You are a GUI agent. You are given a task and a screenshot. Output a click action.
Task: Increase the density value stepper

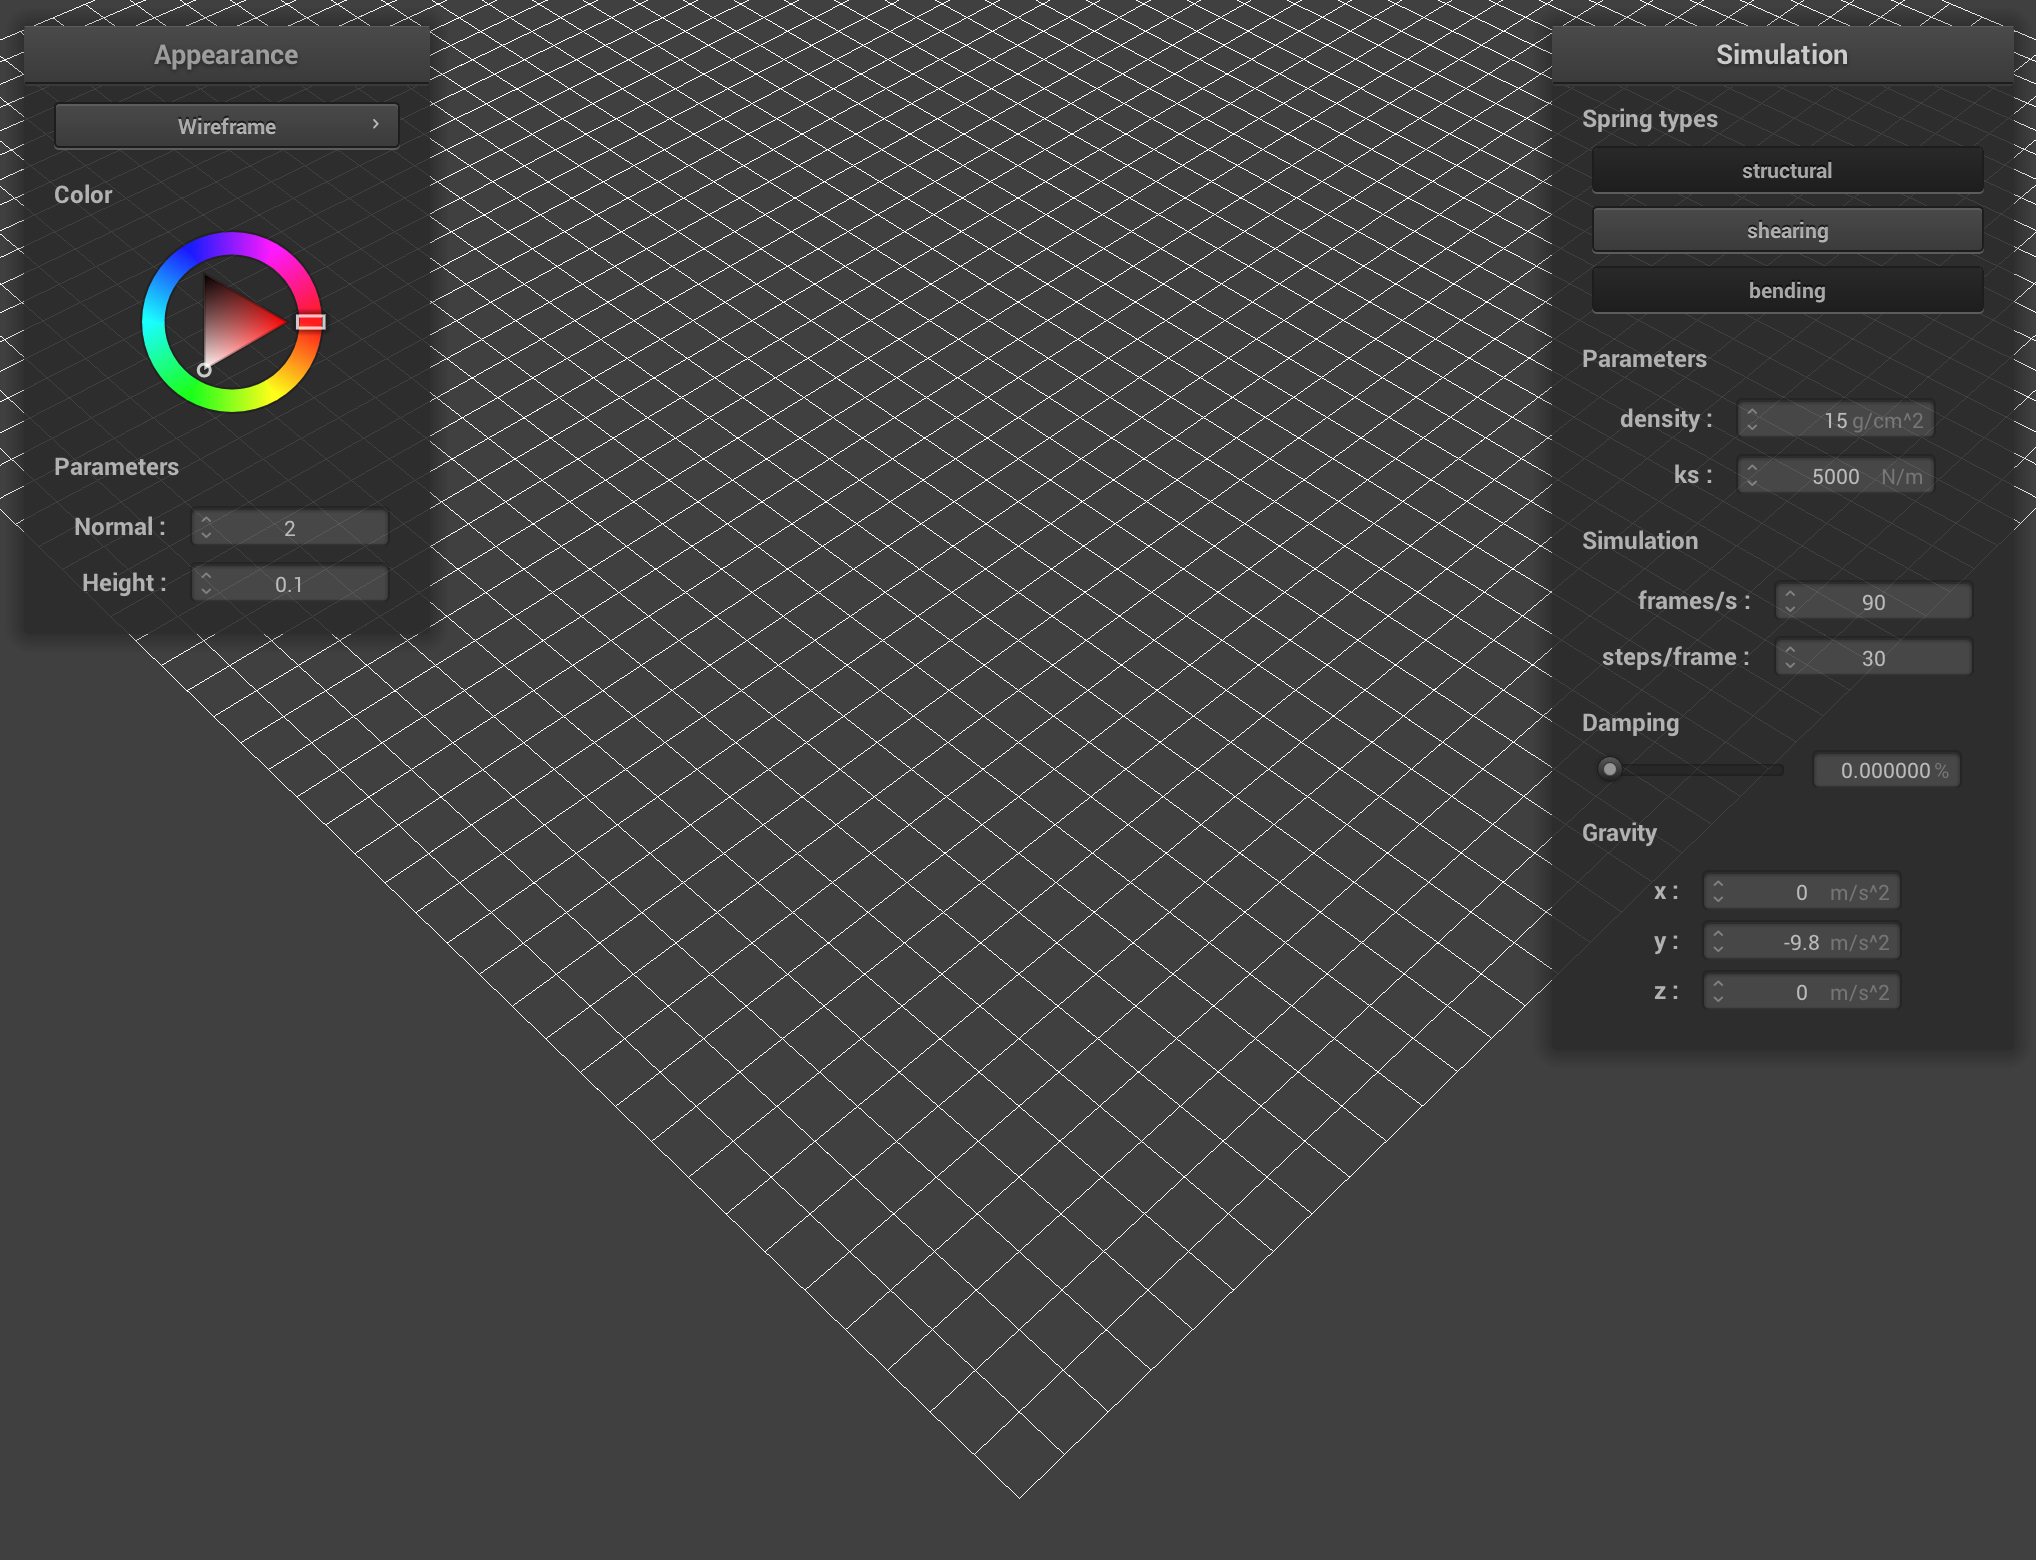point(1753,413)
